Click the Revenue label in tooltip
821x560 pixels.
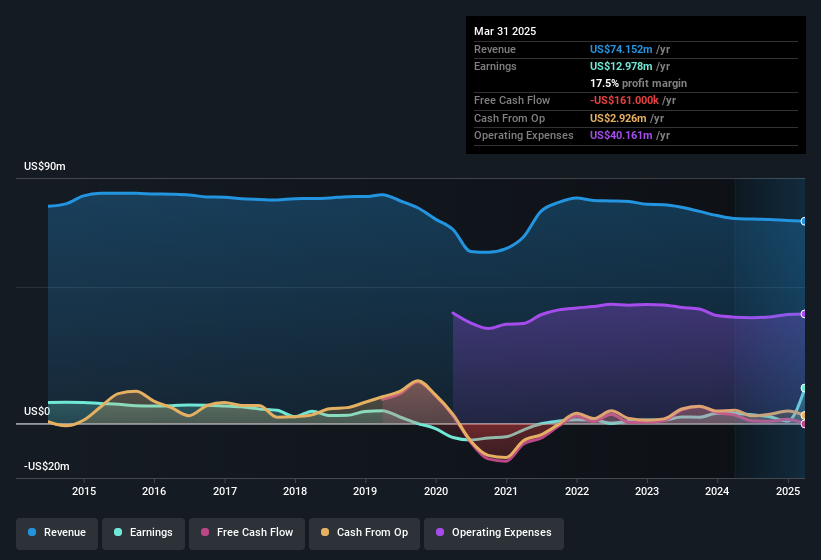click(495, 49)
